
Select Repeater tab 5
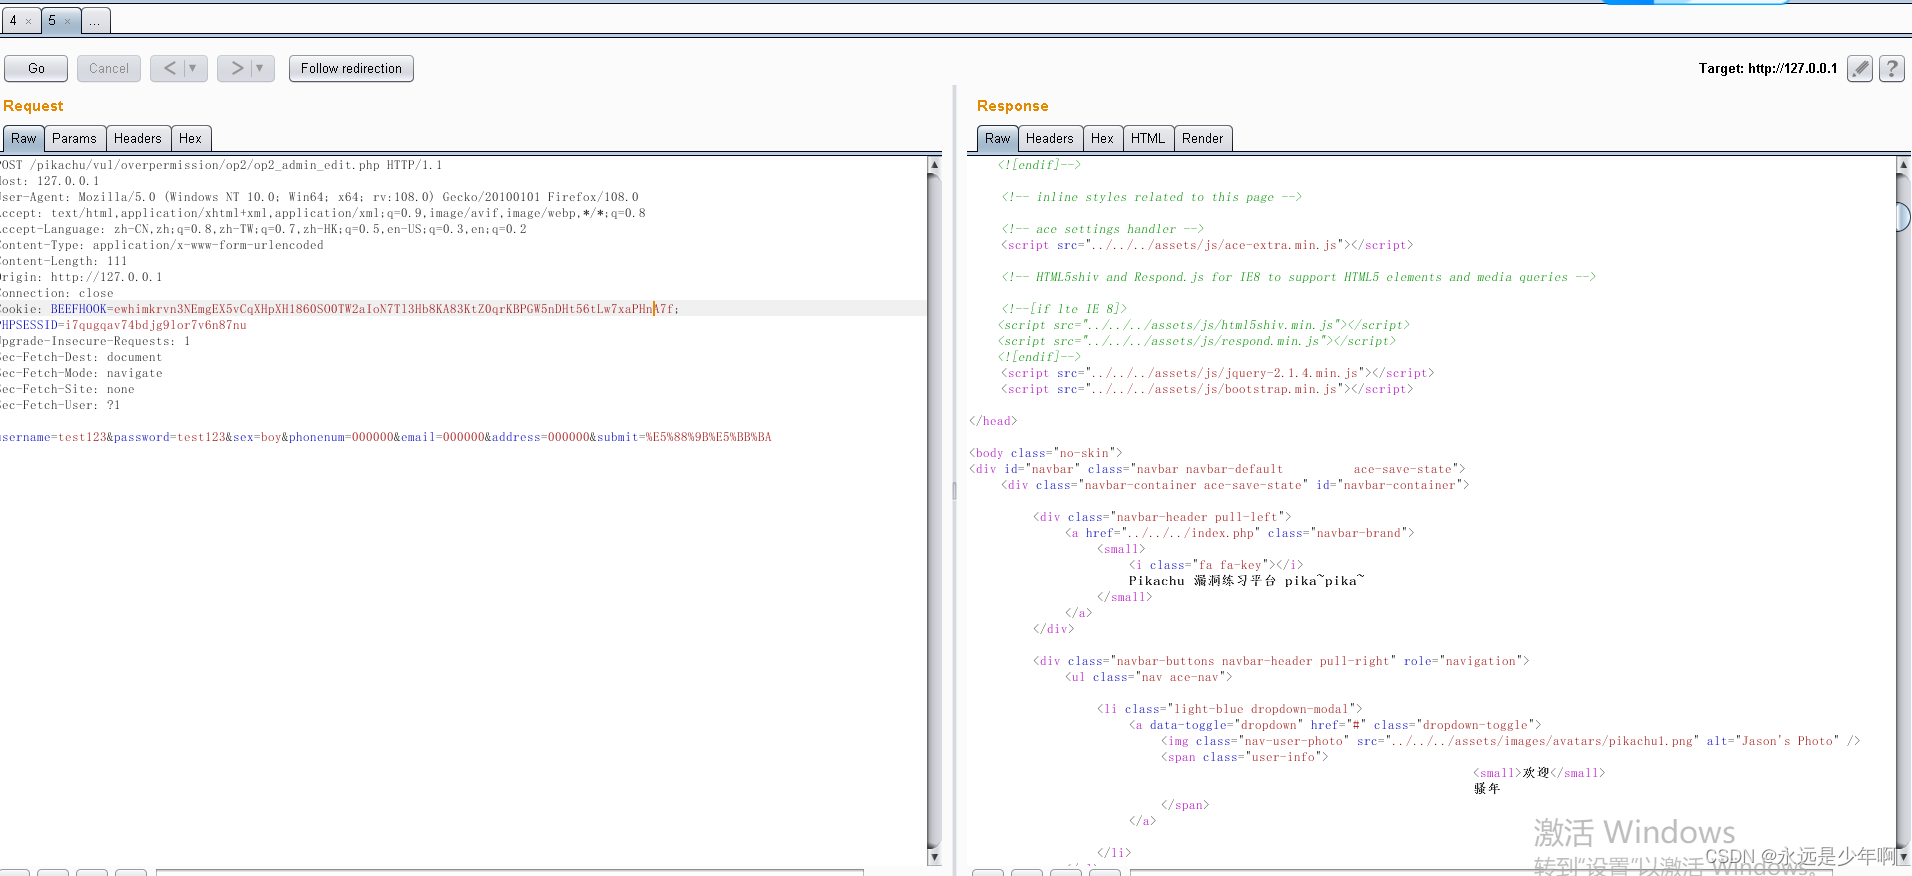point(52,20)
